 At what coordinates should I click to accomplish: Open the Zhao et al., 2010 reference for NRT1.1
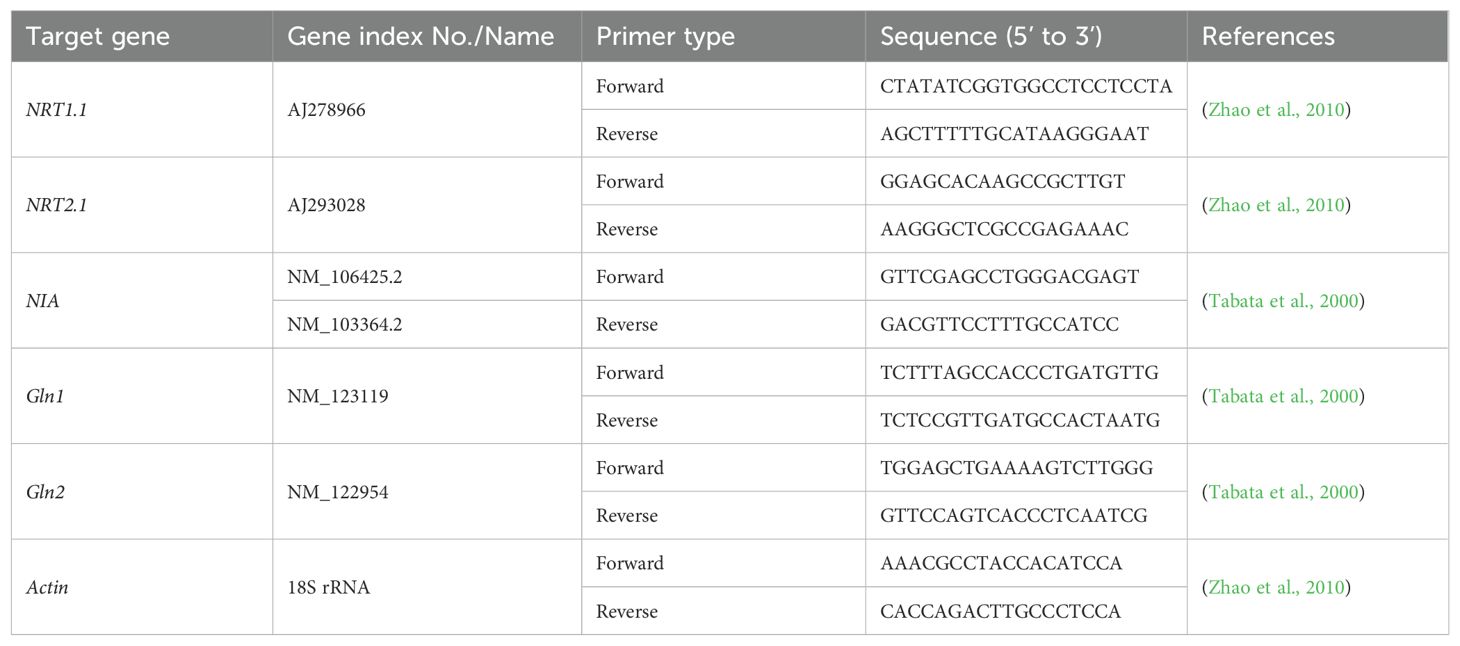(x=1277, y=110)
